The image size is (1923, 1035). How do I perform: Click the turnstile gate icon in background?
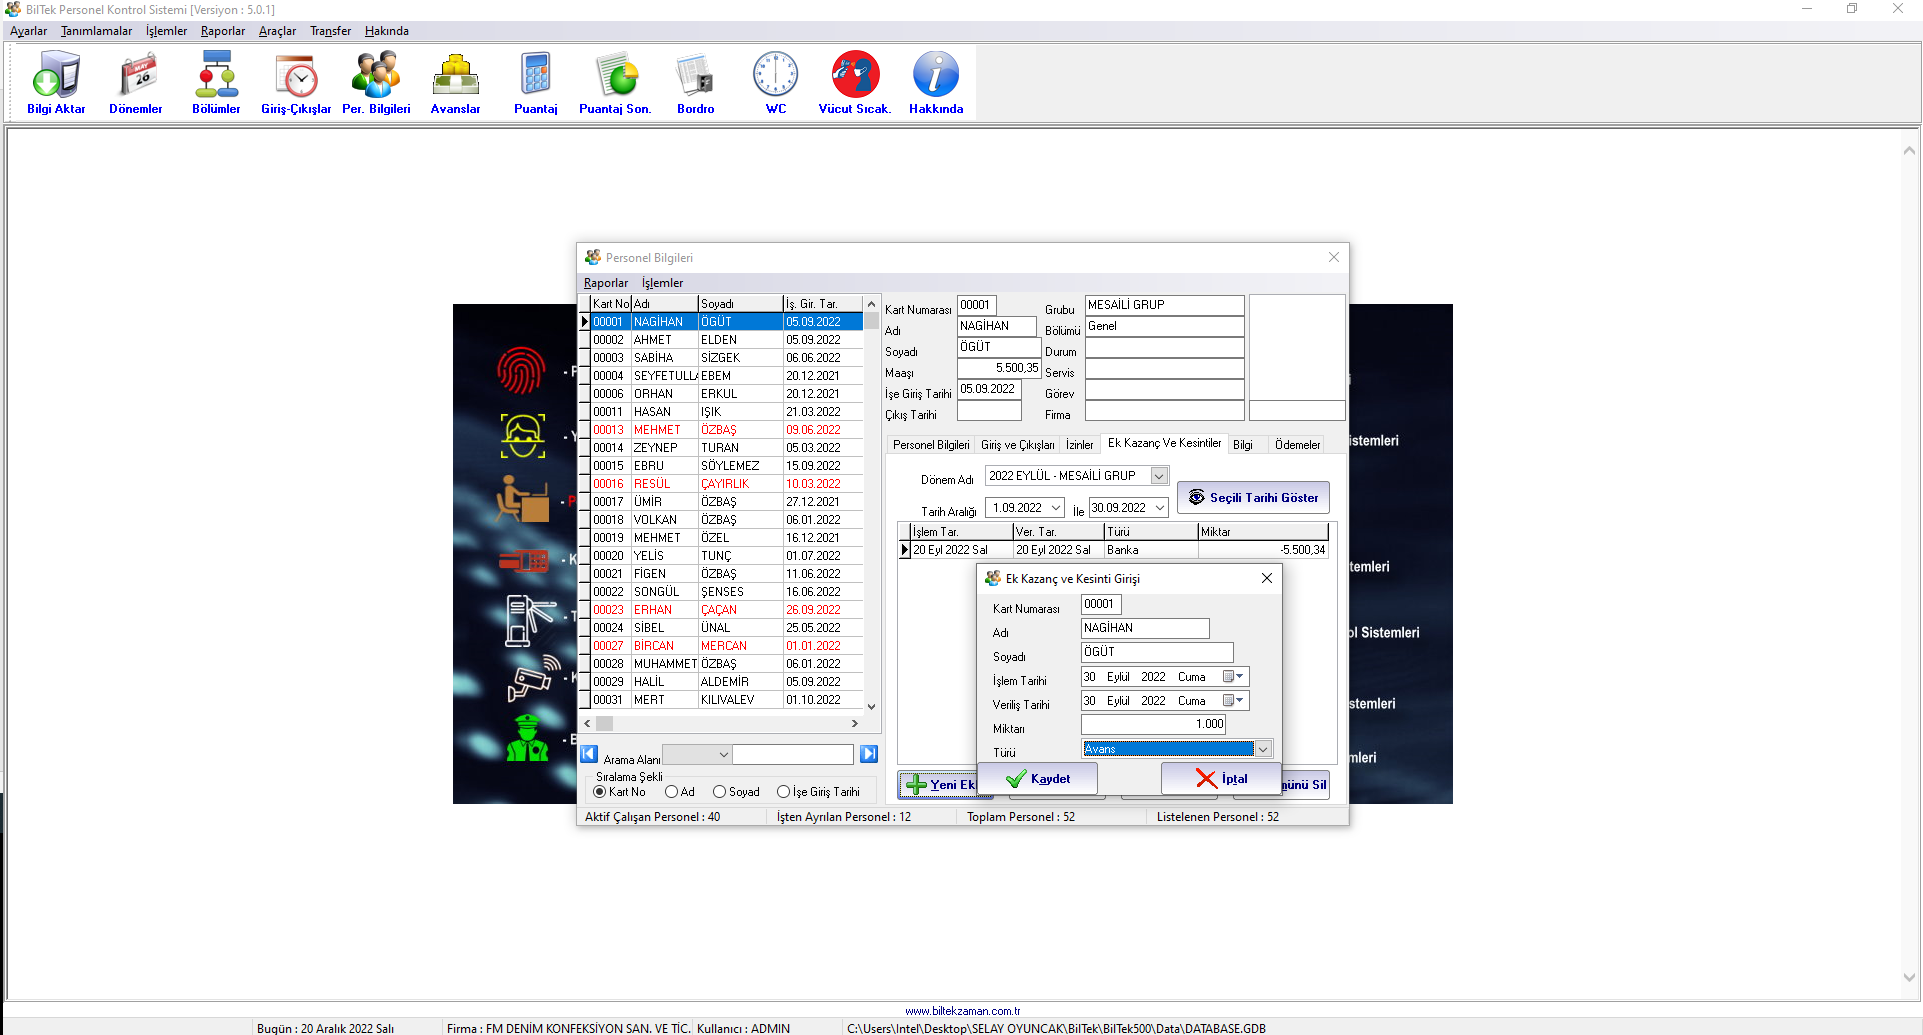[530, 620]
